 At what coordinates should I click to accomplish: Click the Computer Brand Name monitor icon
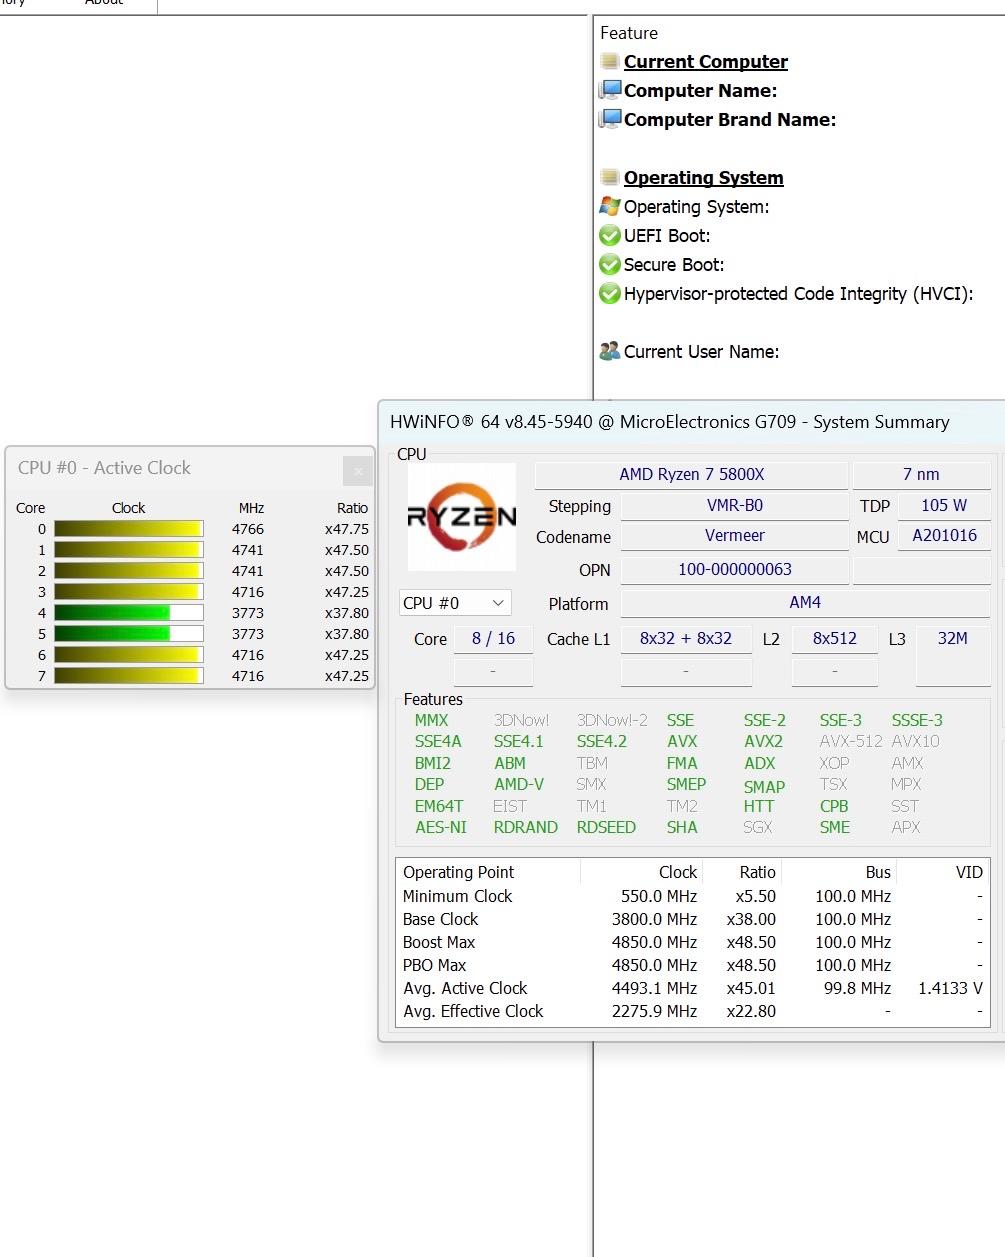610,119
